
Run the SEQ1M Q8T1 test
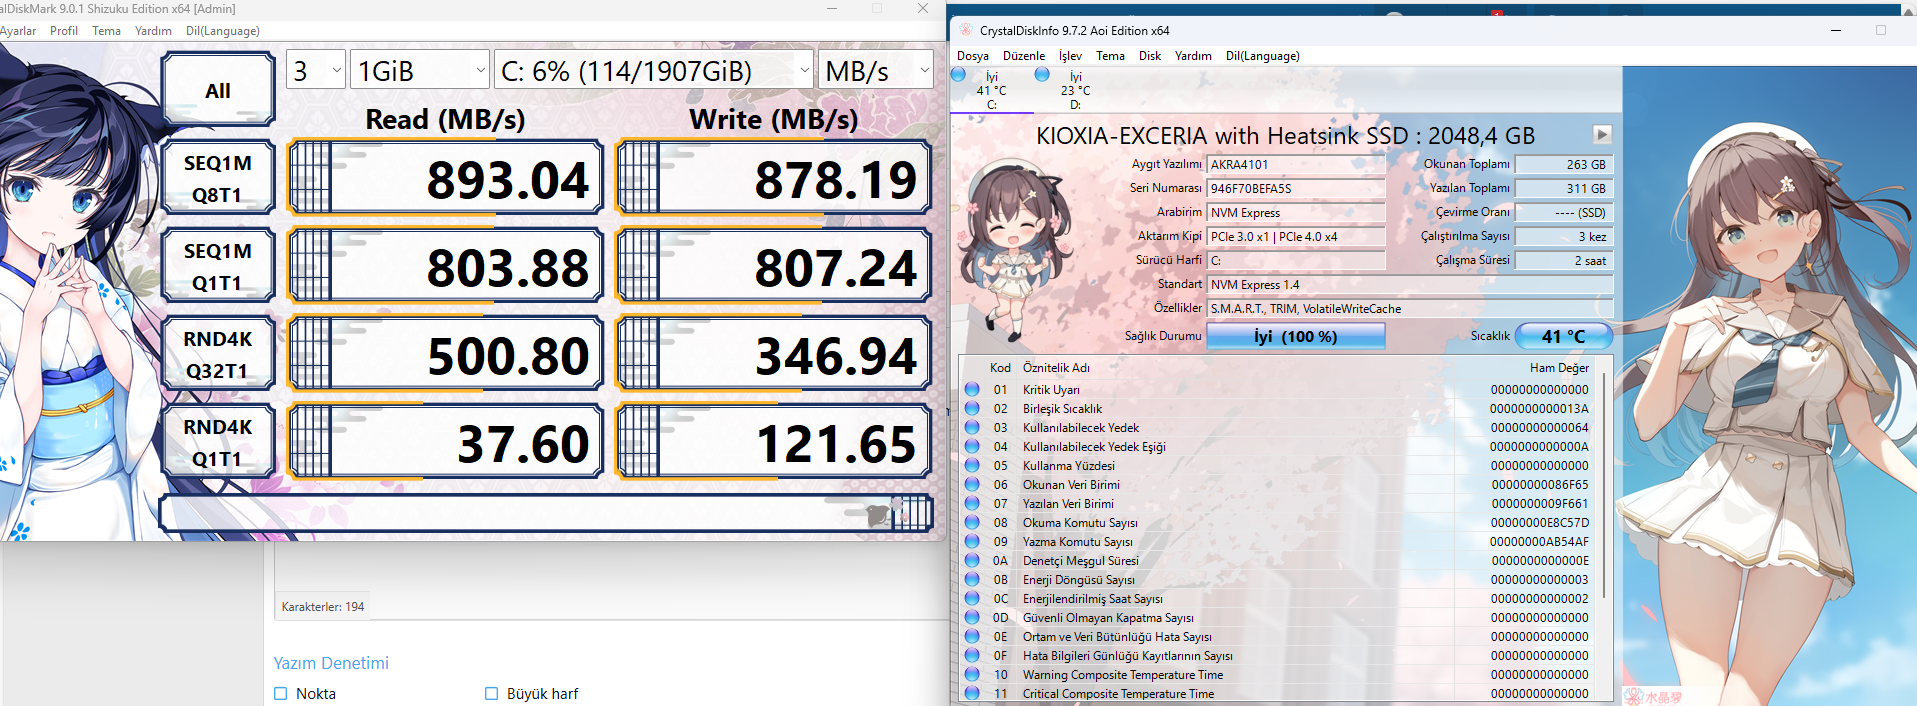tap(218, 178)
